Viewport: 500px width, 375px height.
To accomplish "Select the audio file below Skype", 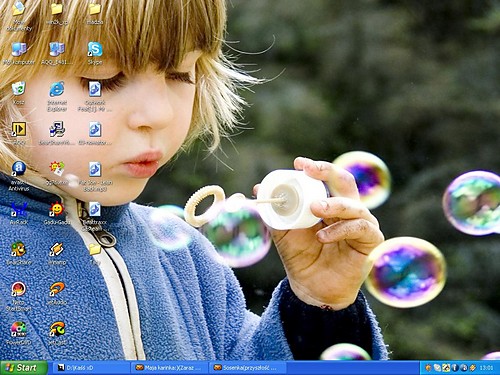I will click(95, 89).
